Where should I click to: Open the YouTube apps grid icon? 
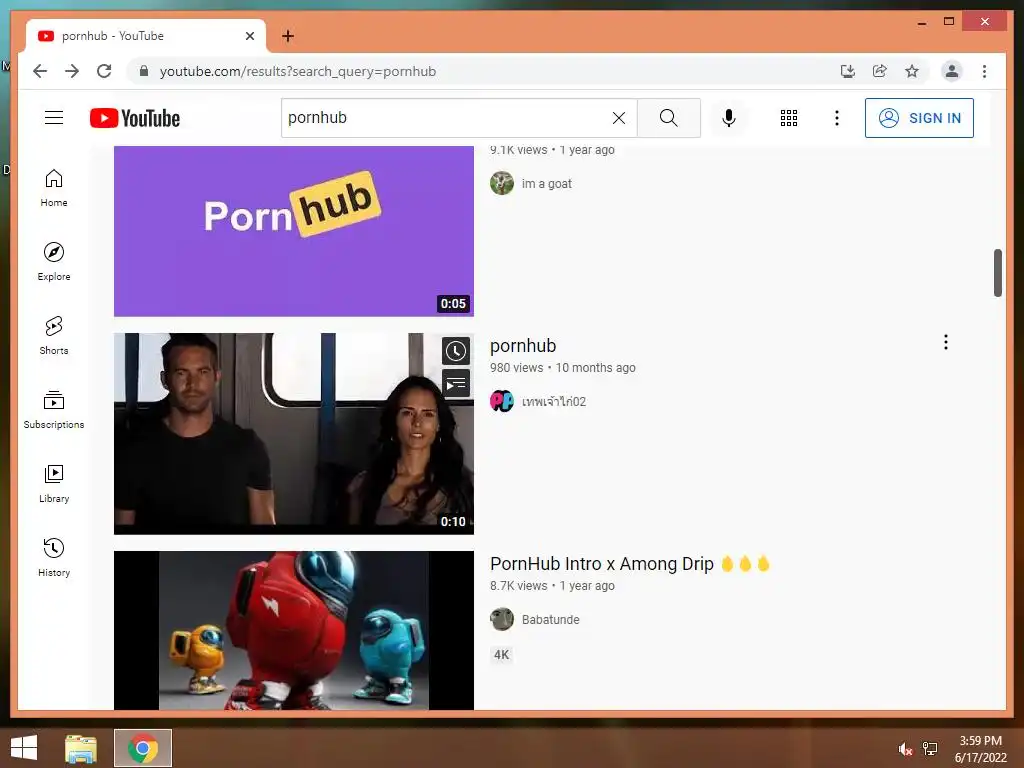pyautogui.click(x=788, y=118)
